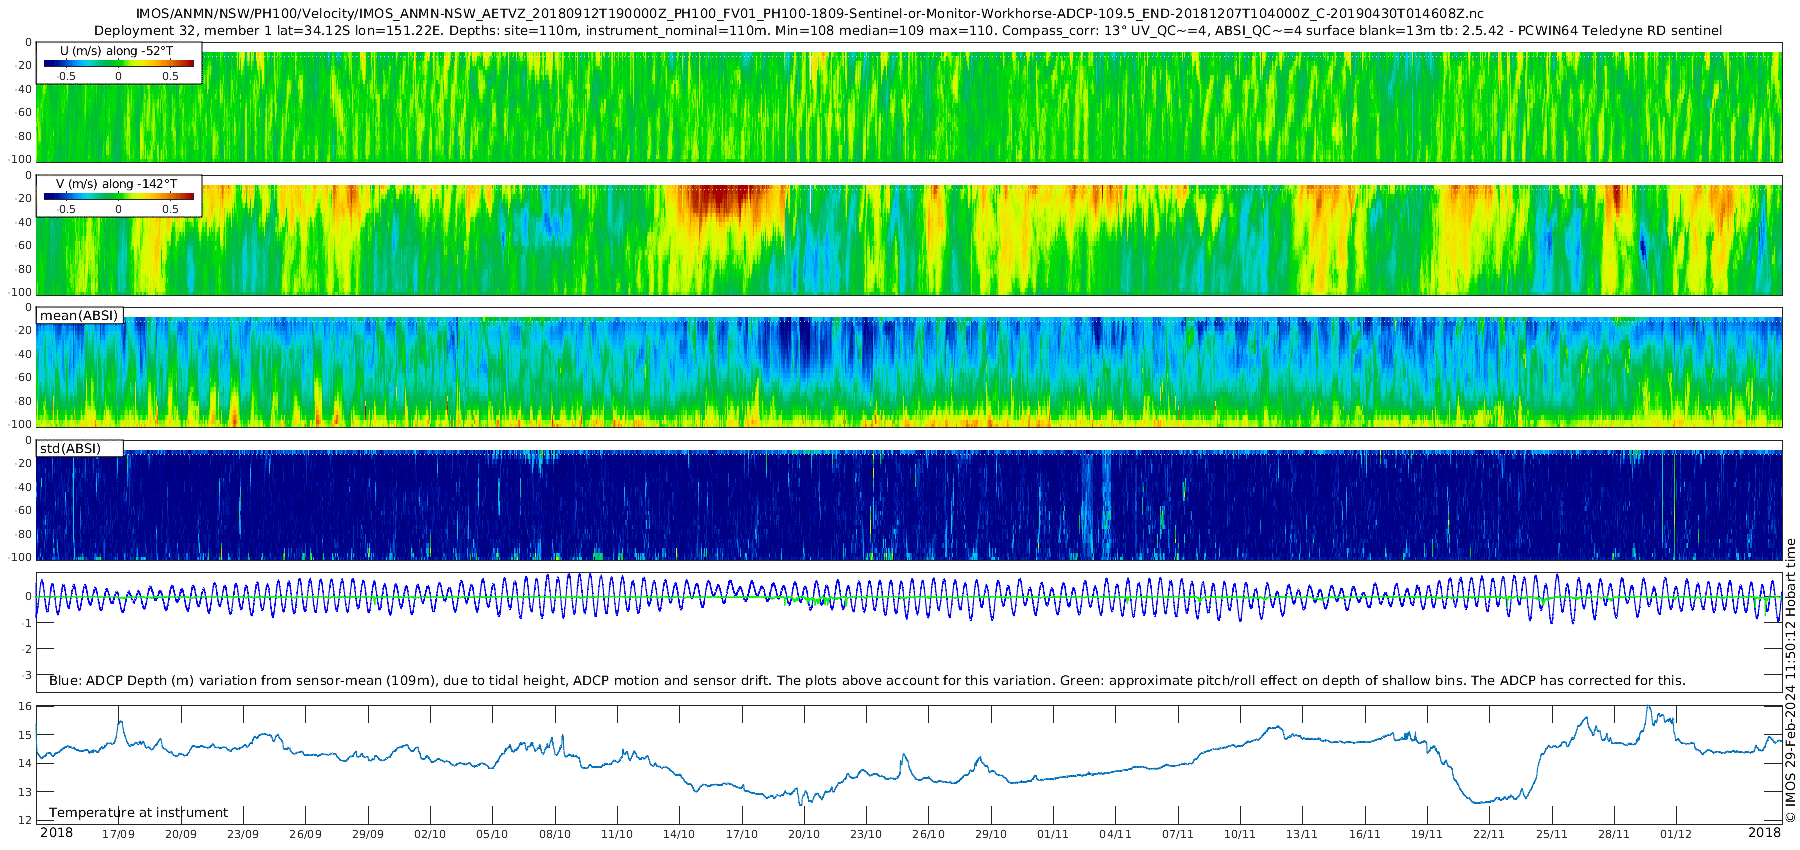Image resolution: width=1800 pixels, height=850 pixels.
Task: Click the 28/11 date tick label
Action: (x=1614, y=834)
